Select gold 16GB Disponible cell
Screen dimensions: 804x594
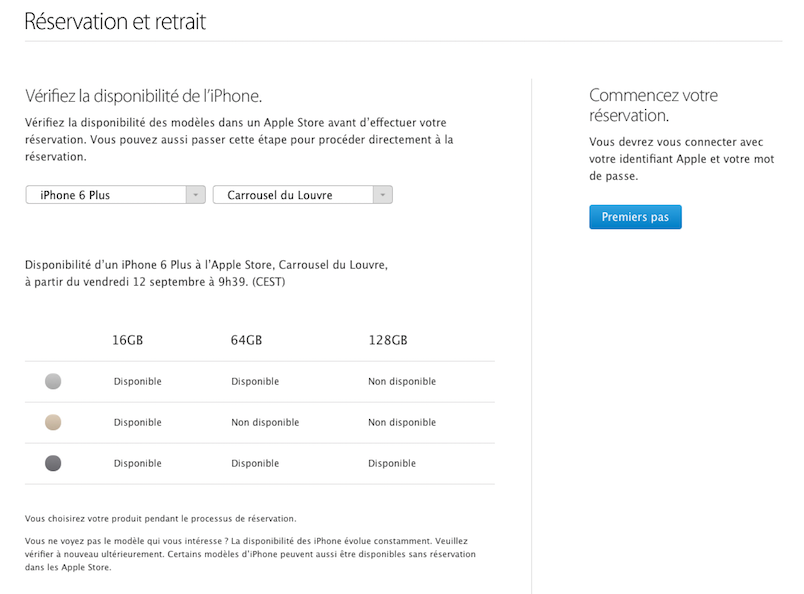(138, 423)
